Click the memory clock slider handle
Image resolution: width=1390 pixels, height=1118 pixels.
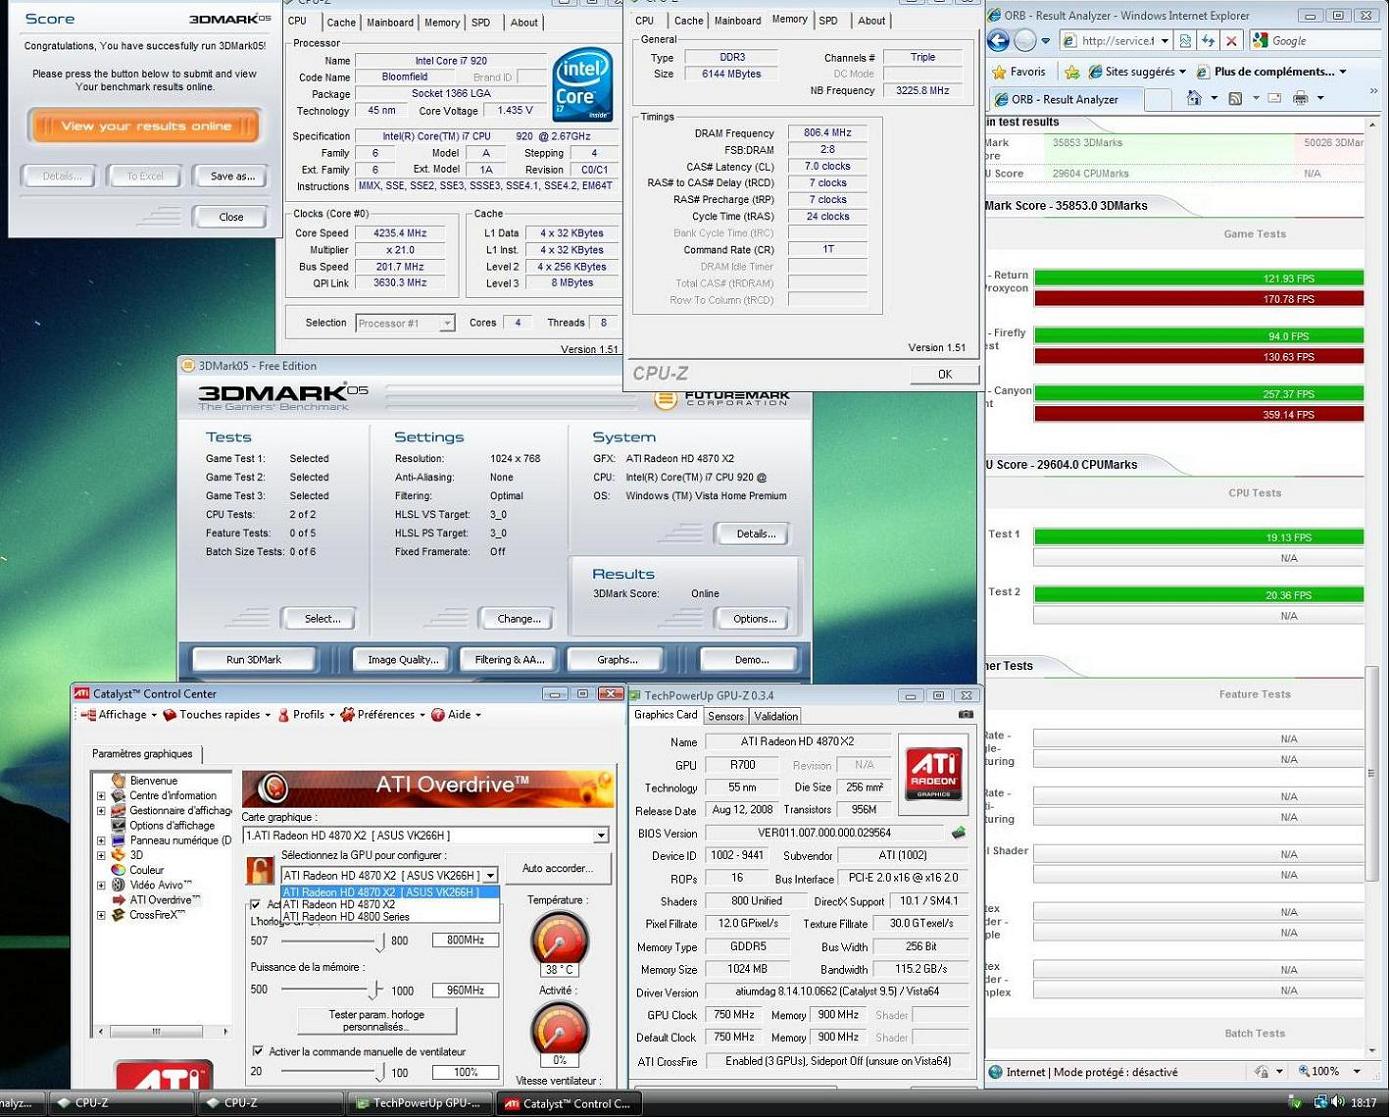click(x=375, y=990)
